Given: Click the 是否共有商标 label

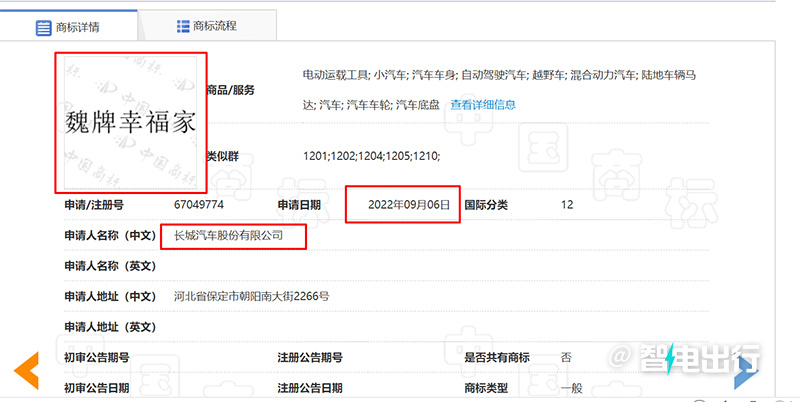Looking at the screenshot, I should pos(496,358).
